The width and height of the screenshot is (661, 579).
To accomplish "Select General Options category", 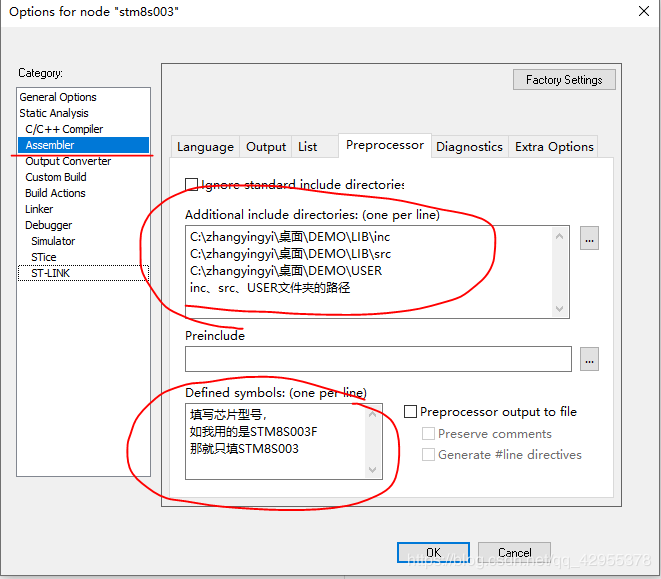I will (58, 97).
